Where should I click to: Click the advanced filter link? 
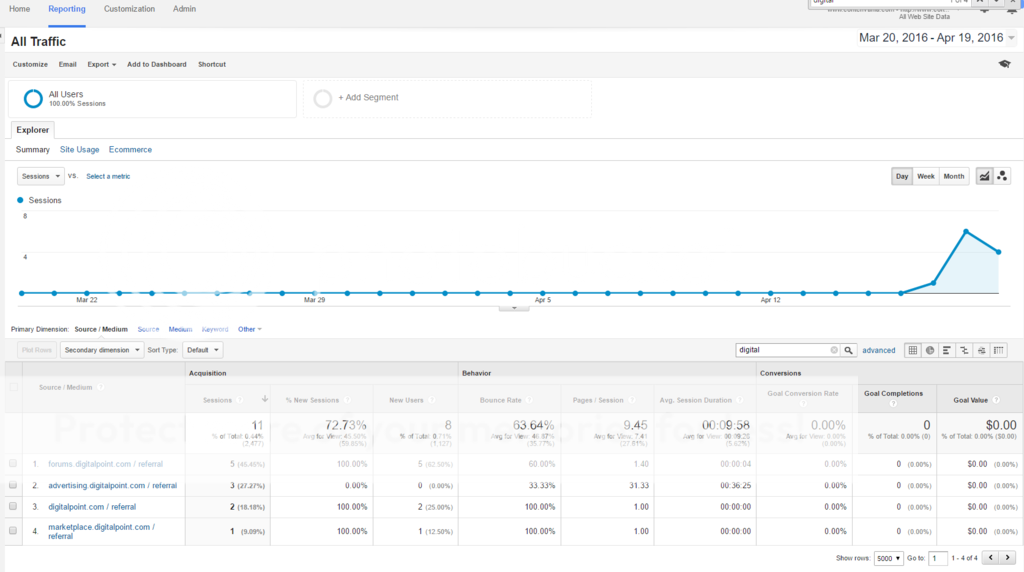[x=879, y=350]
